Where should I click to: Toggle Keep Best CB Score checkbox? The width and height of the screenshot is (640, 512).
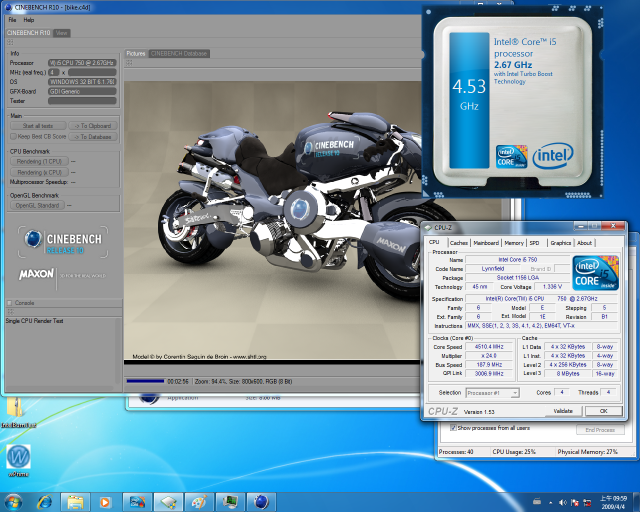coord(13,136)
